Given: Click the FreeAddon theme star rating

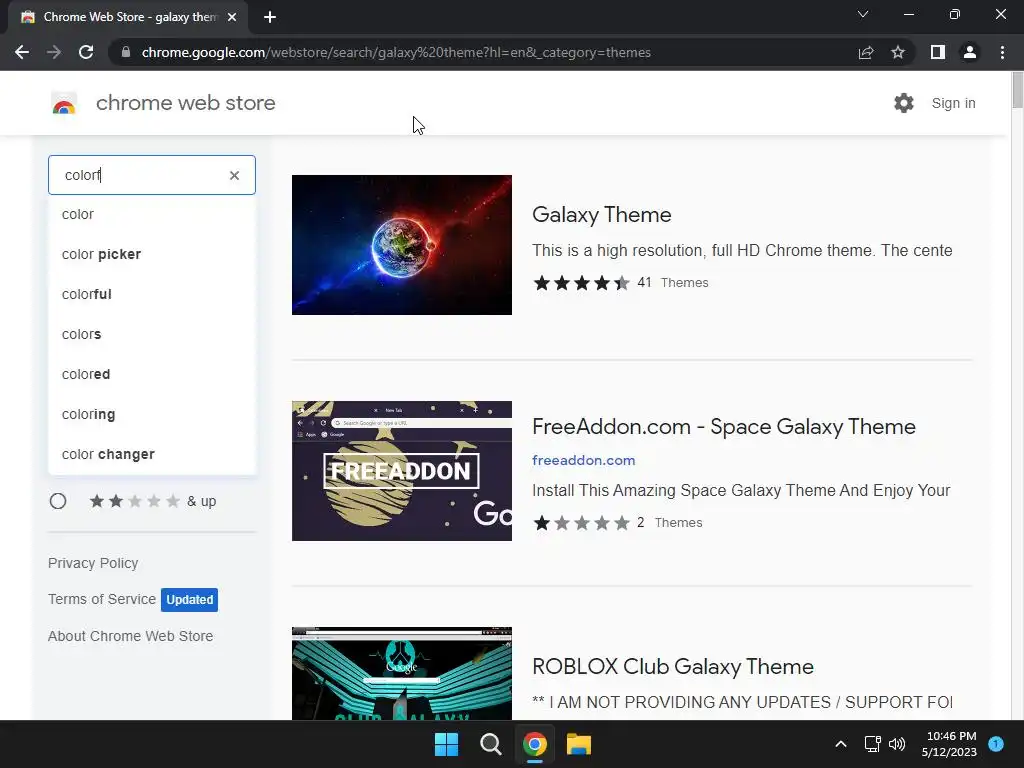Looking at the screenshot, I should click(x=581, y=523).
